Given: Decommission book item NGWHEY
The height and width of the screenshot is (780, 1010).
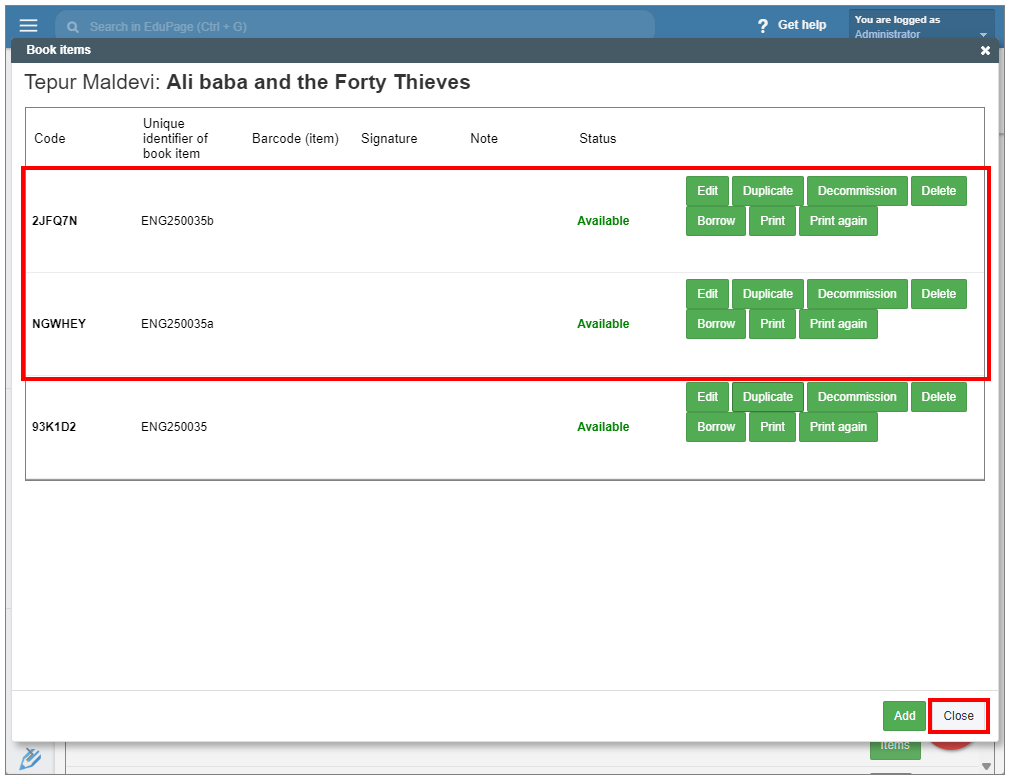Looking at the screenshot, I should [857, 294].
